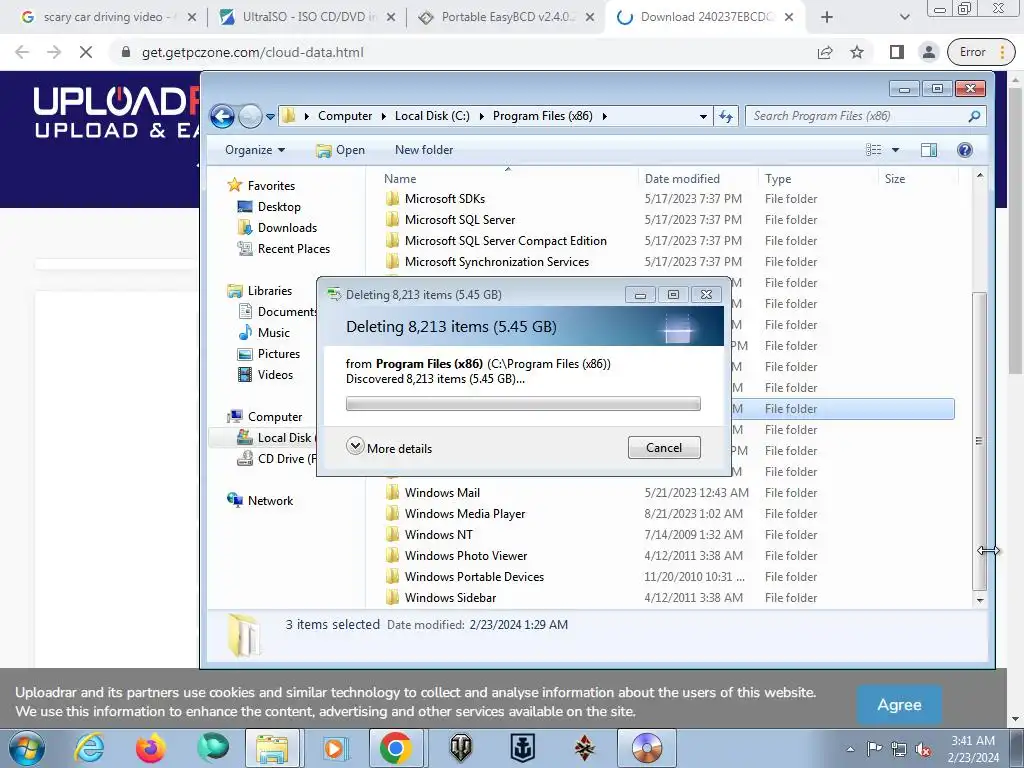Click the Change your view icon

(873, 150)
